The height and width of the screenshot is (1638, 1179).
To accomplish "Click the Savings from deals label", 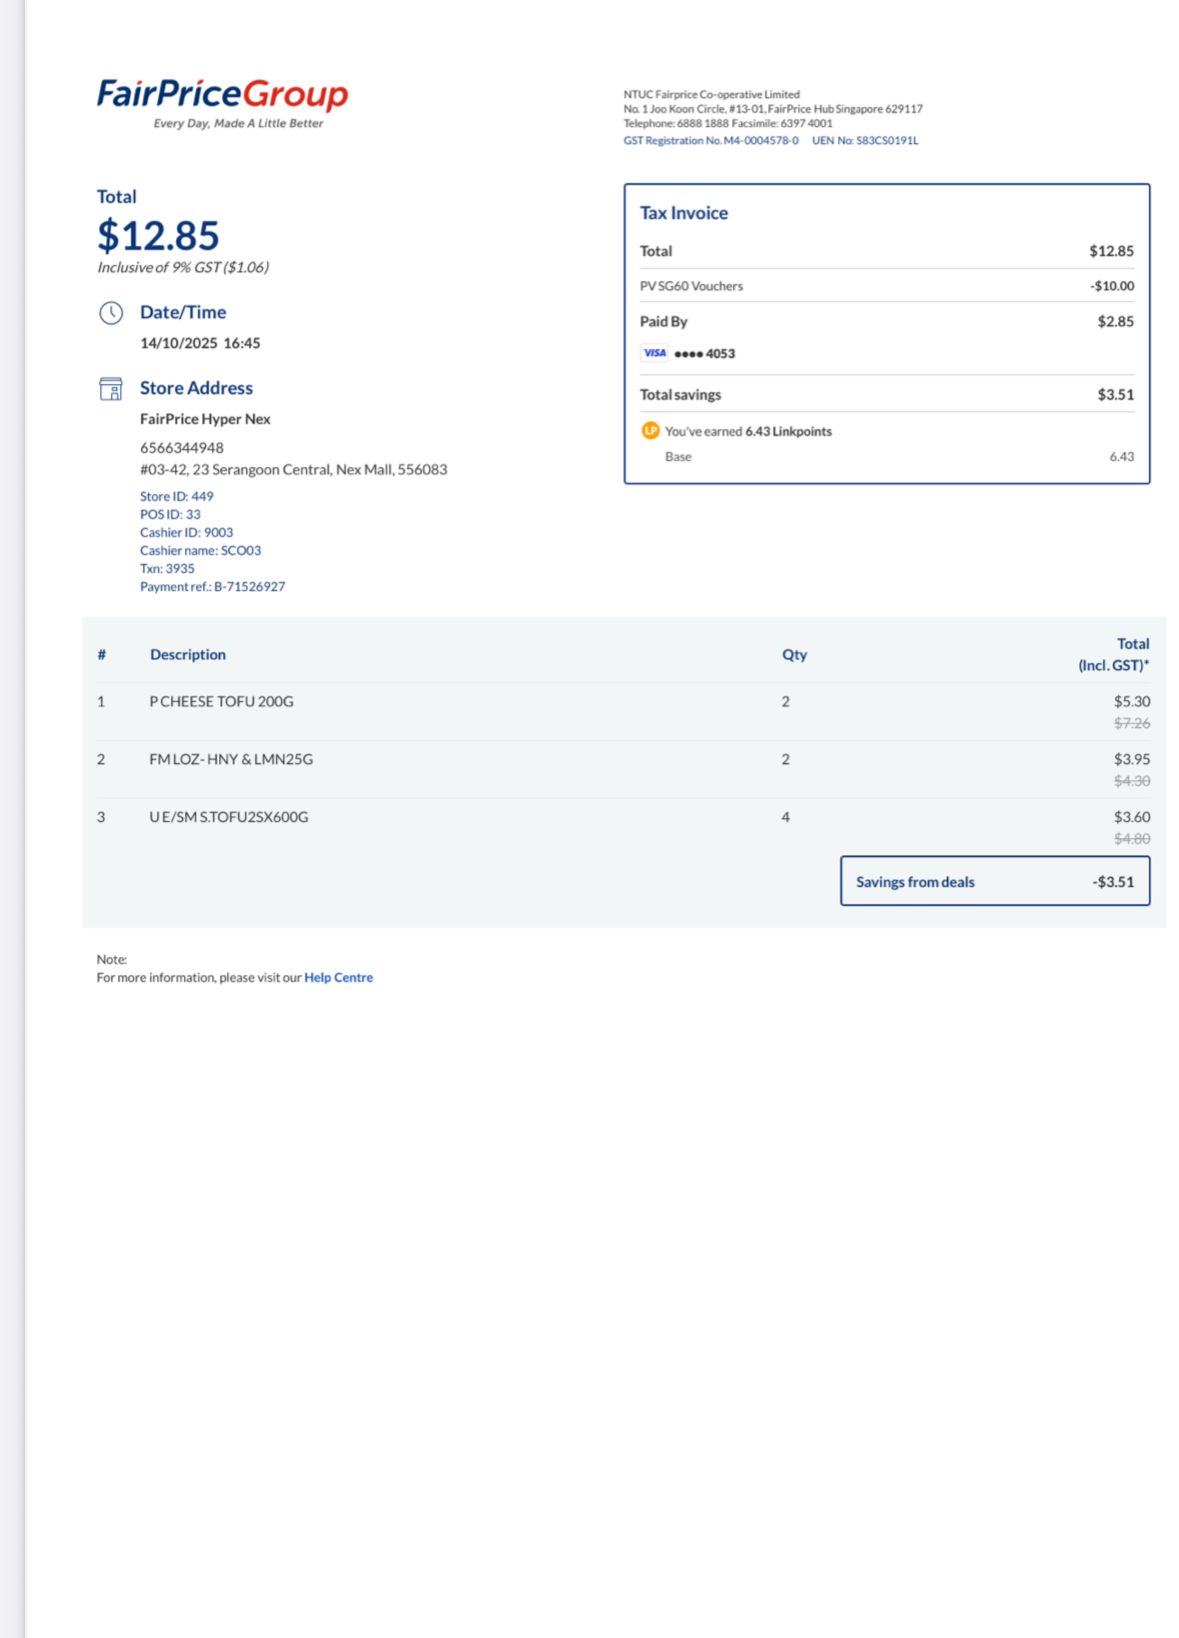I will pos(915,882).
